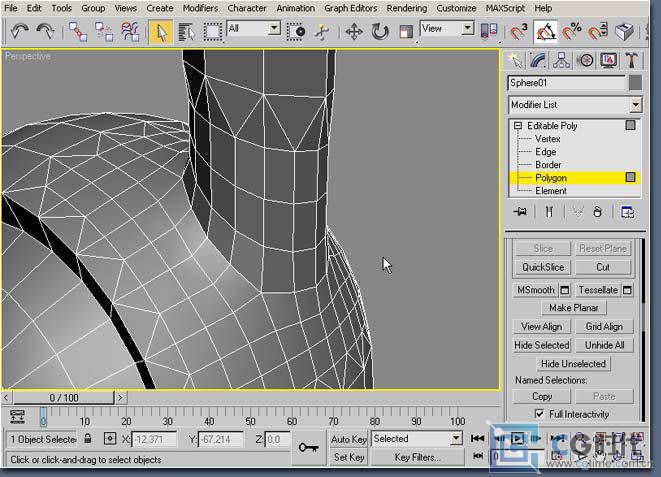Open the key mode Selected dropdown

pos(456,439)
